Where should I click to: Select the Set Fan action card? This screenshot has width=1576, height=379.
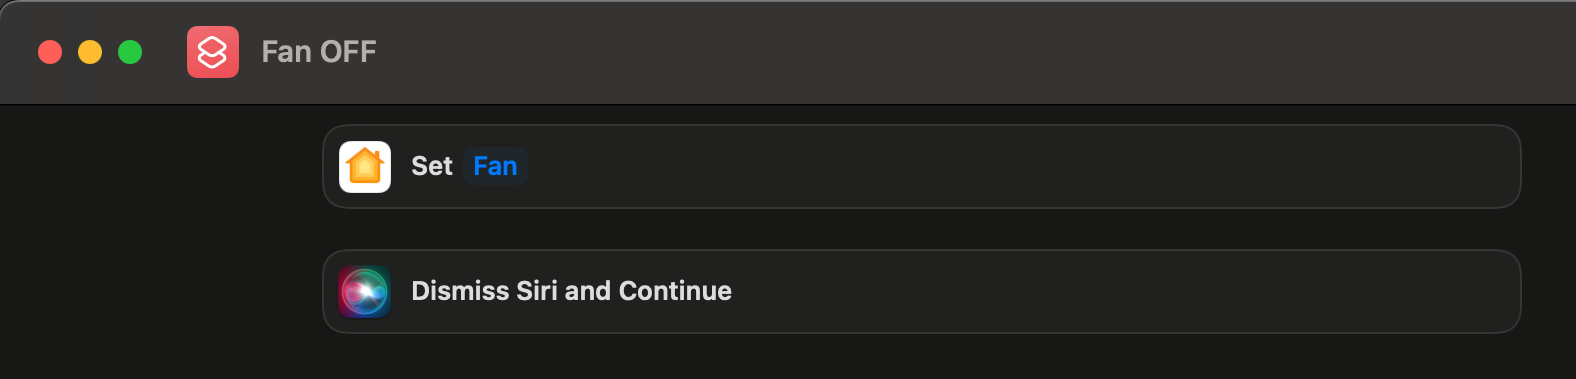click(922, 166)
